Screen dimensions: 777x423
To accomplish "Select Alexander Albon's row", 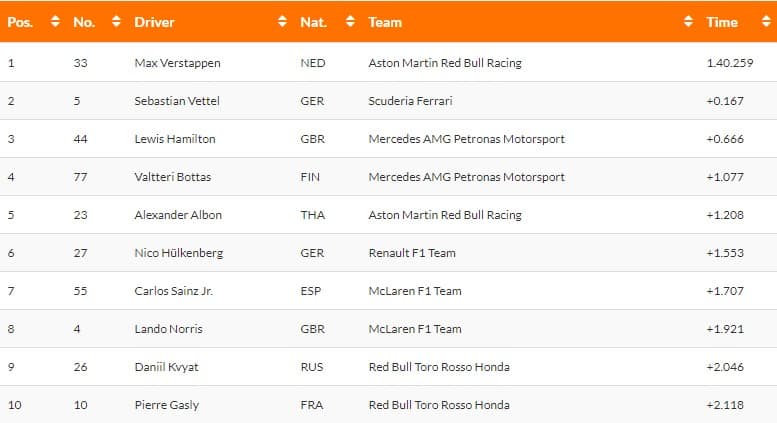I will point(388,214).
